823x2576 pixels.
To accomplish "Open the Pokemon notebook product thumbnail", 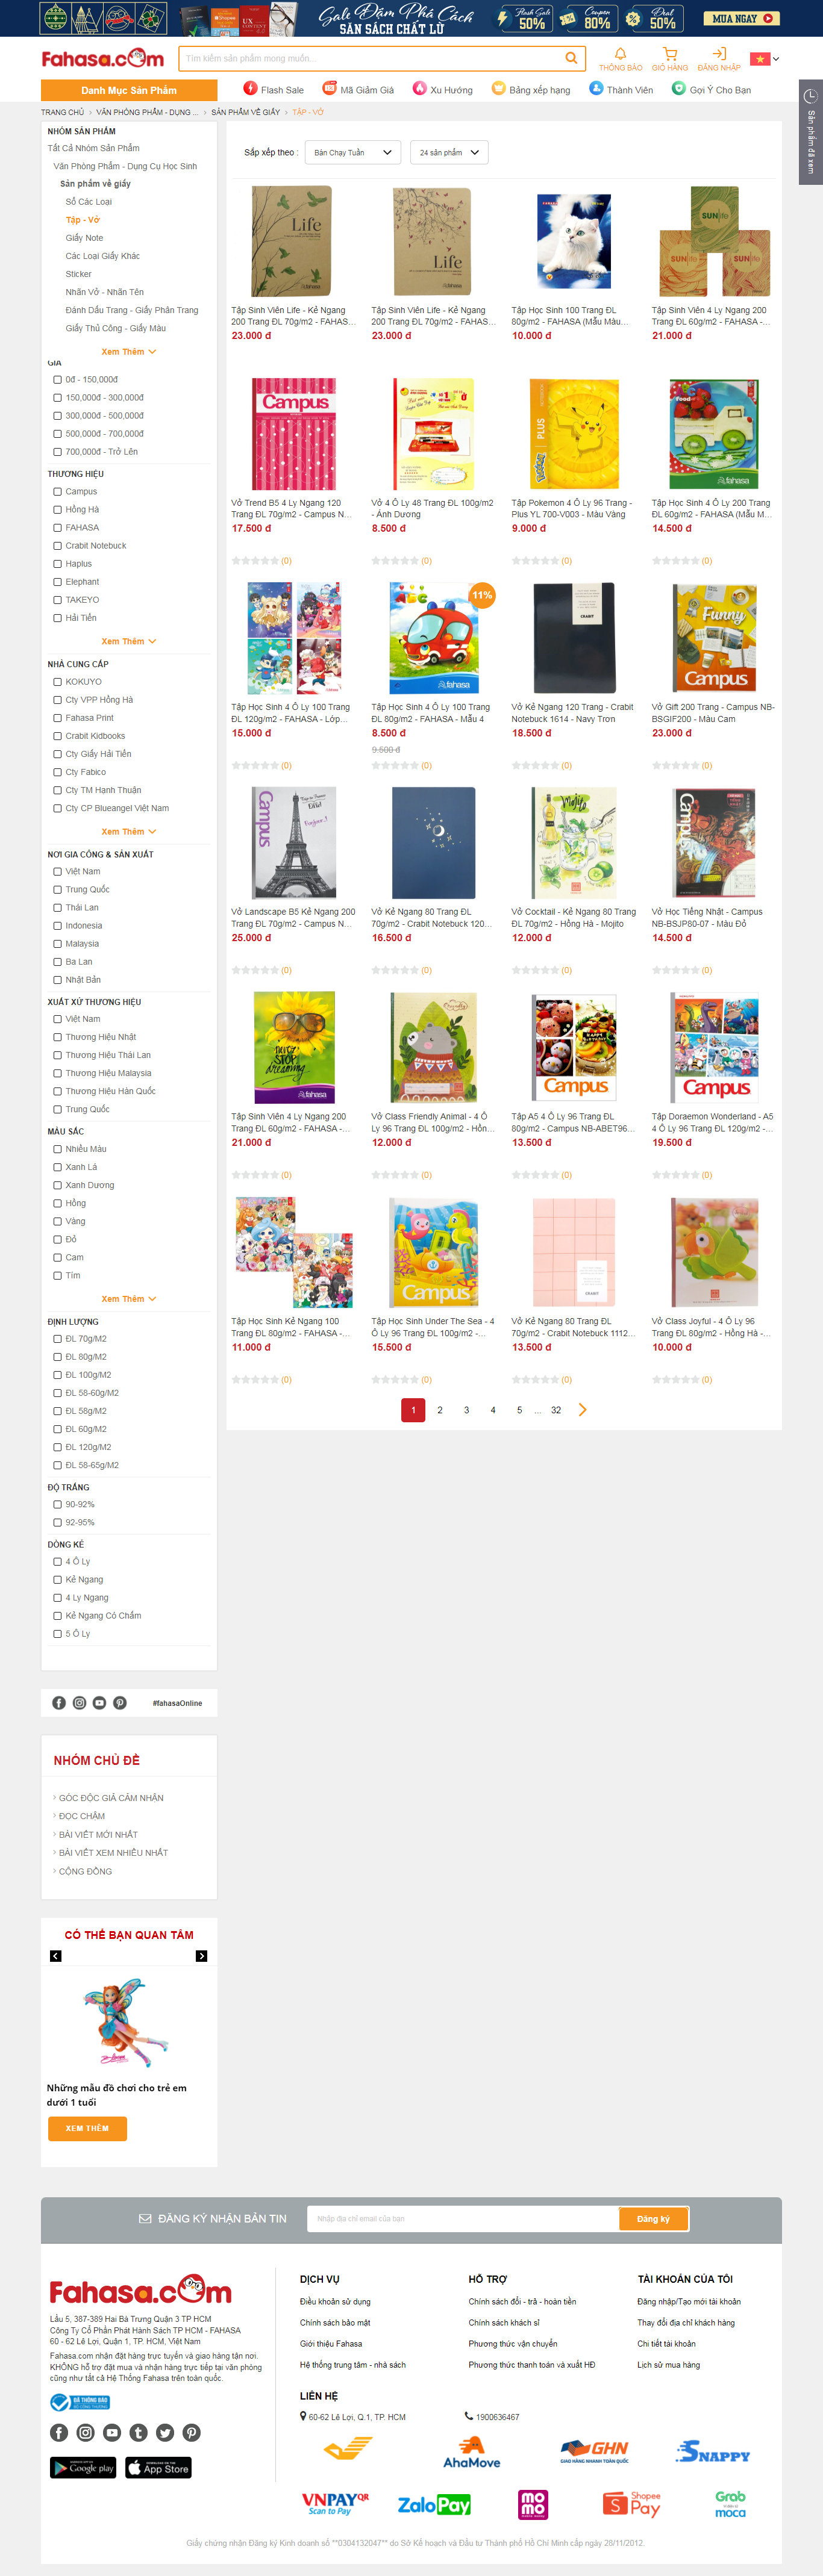I will coord(574,433).
